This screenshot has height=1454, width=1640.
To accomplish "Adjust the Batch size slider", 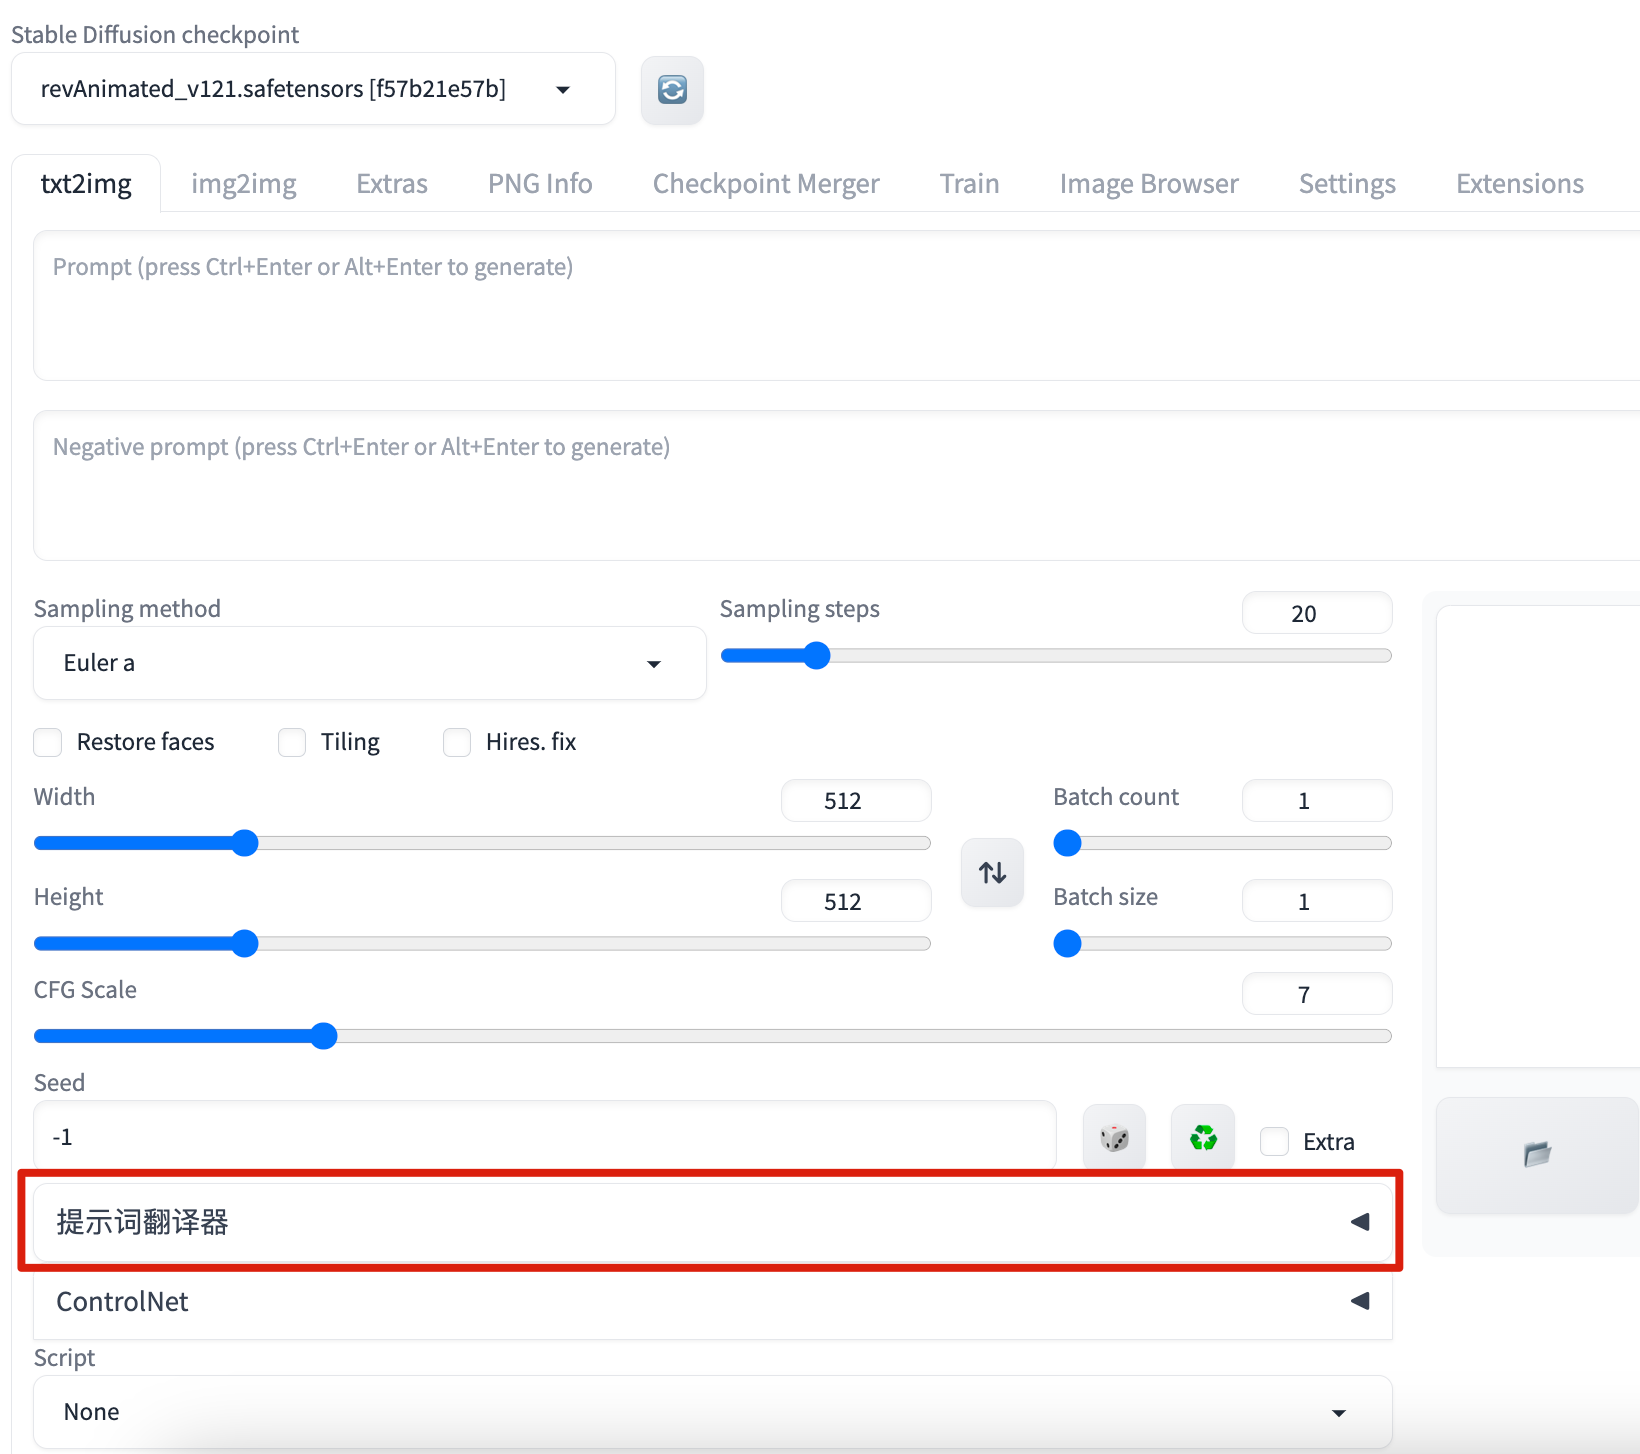I will (1223, 944).
